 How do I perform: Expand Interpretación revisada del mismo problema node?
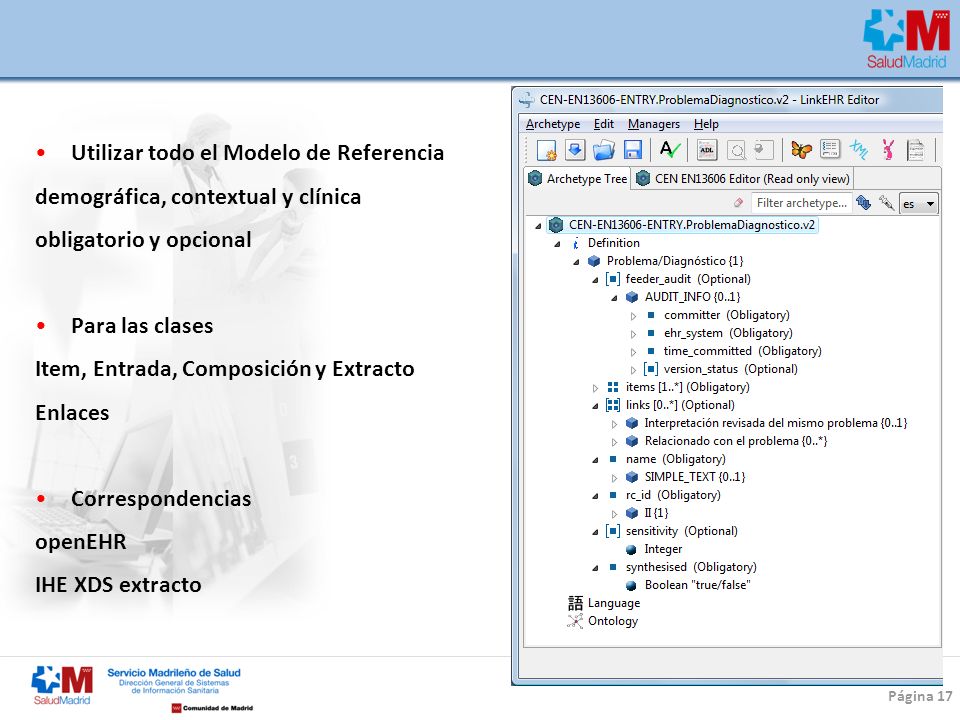(615, 424)
